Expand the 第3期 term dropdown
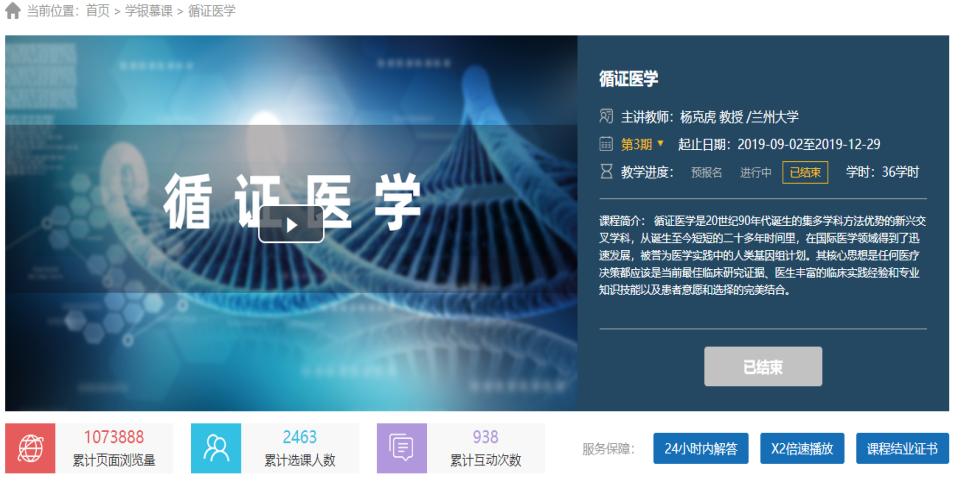This screenshot has width=961, height=488. pos(643,144)
